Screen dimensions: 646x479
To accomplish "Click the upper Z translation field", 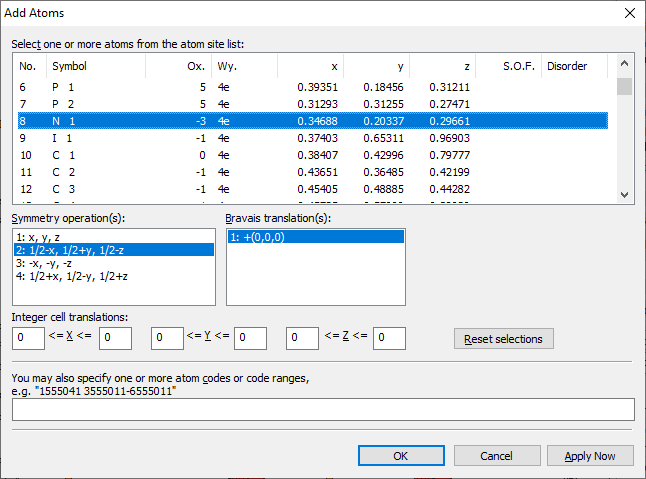I will click(x=389, y=339).
